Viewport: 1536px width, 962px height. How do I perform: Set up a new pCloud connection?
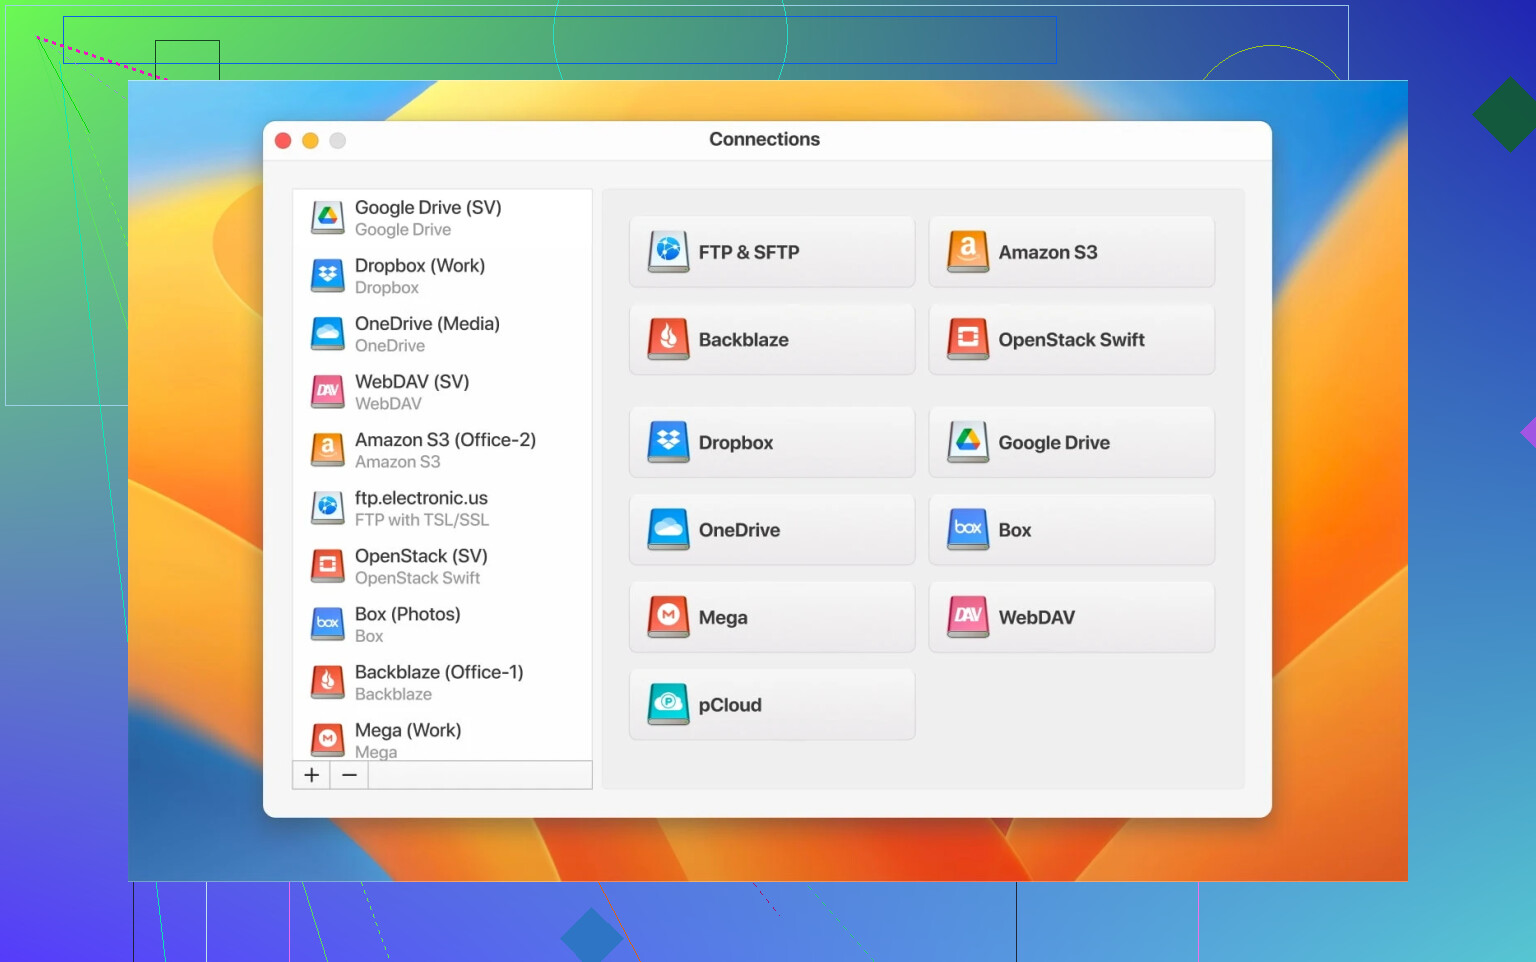[772, 704]
